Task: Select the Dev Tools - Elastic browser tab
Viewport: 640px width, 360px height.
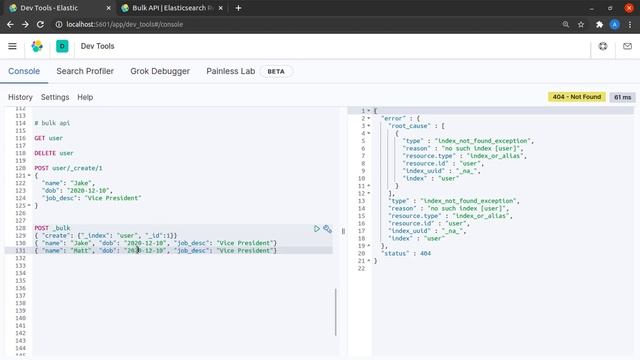Action: (60, 8)
